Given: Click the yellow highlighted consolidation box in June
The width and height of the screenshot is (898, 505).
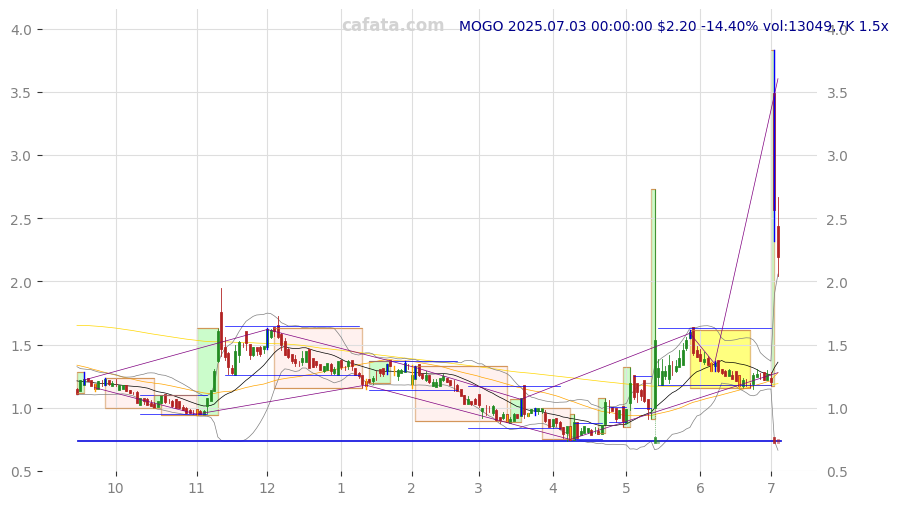Looking at the screenshot, I should point(720,360).
